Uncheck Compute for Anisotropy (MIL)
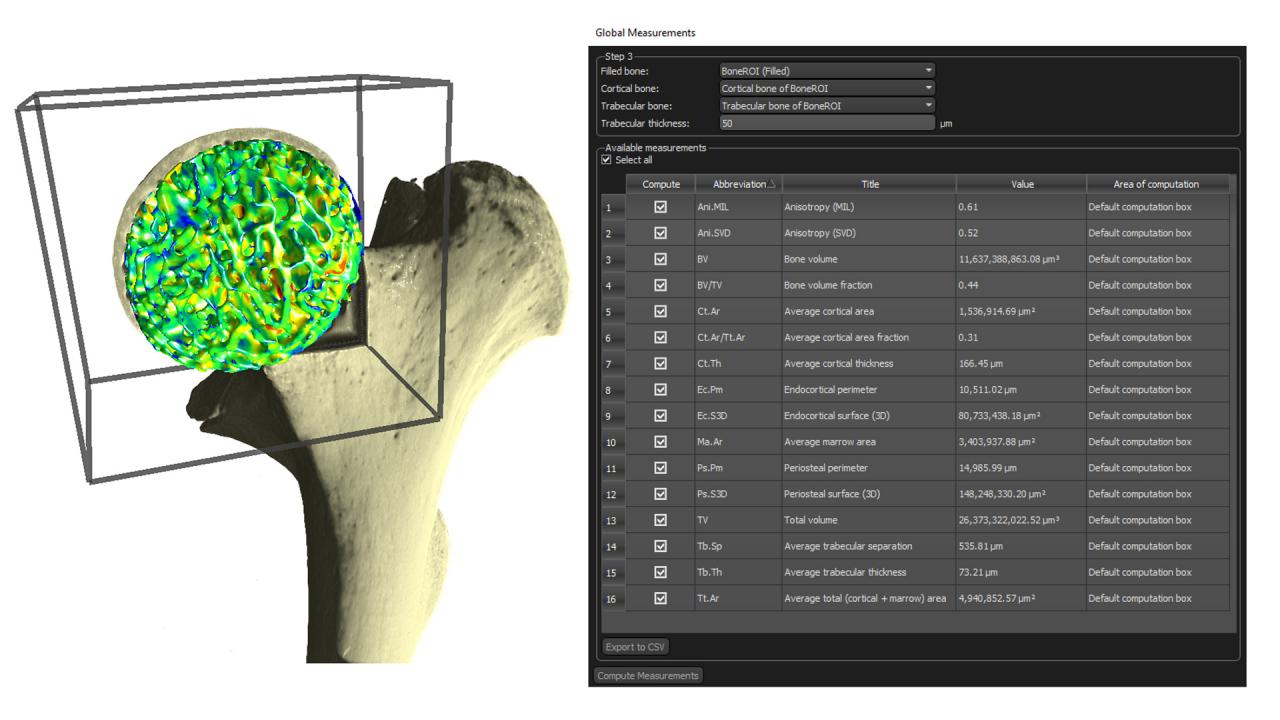Image resolution: width=1280 pixels, height=720 pixels. point(663,209)
